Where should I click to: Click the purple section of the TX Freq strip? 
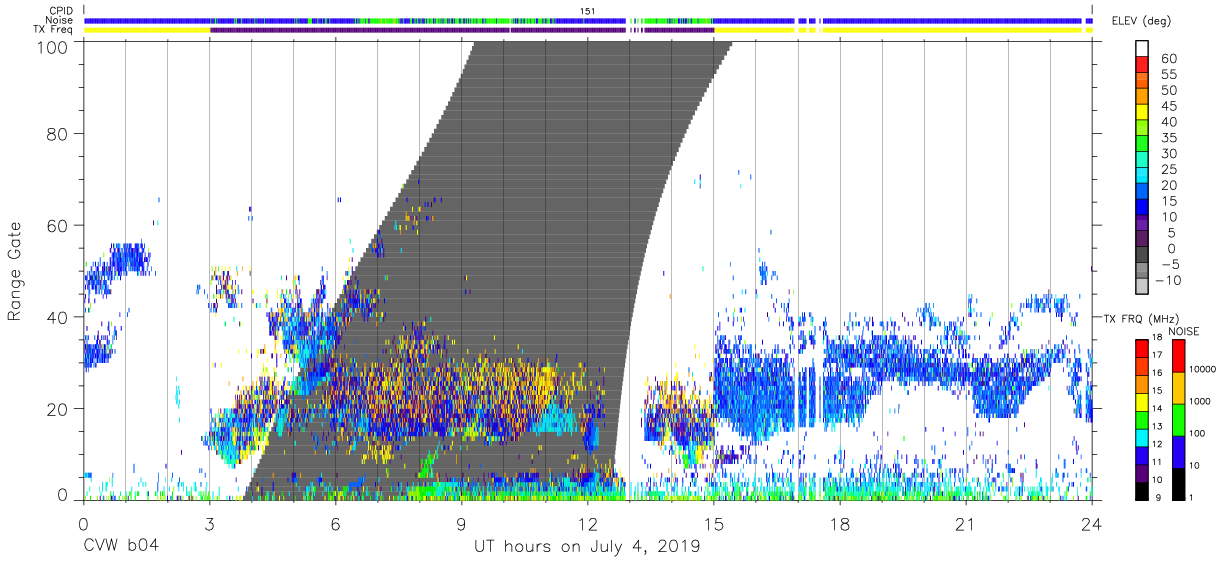(x=460, y=30)
